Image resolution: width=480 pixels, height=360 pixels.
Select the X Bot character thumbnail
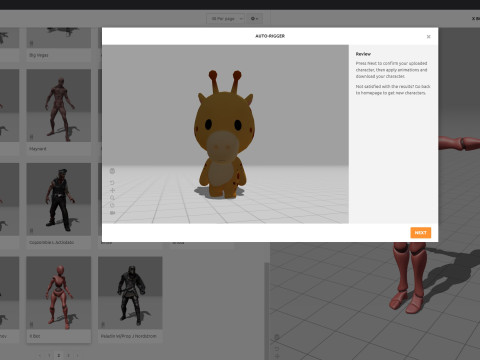[x=59, y=293]
